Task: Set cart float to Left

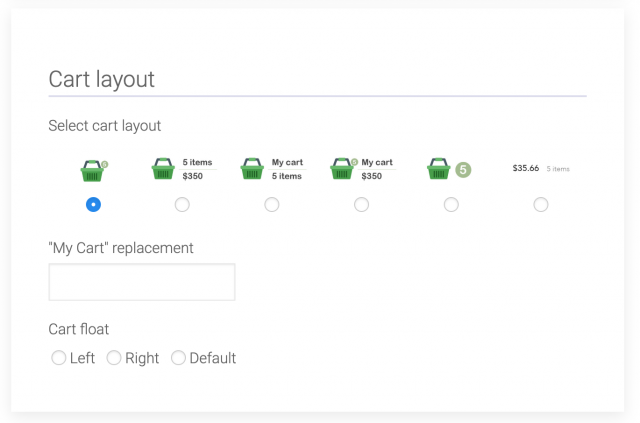Action: point(59,358)
